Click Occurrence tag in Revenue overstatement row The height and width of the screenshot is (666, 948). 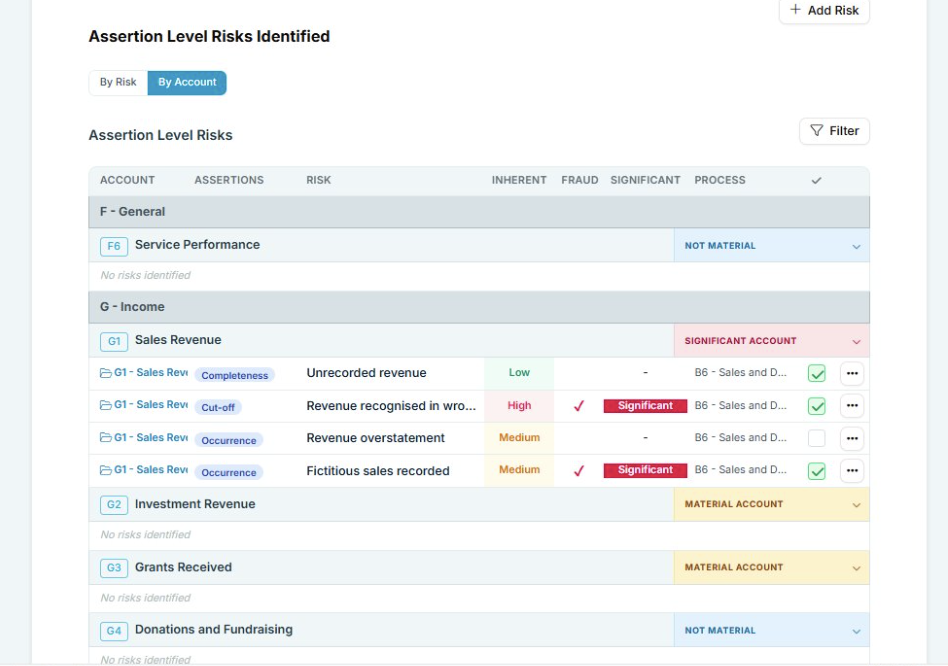tap(229, 441)
